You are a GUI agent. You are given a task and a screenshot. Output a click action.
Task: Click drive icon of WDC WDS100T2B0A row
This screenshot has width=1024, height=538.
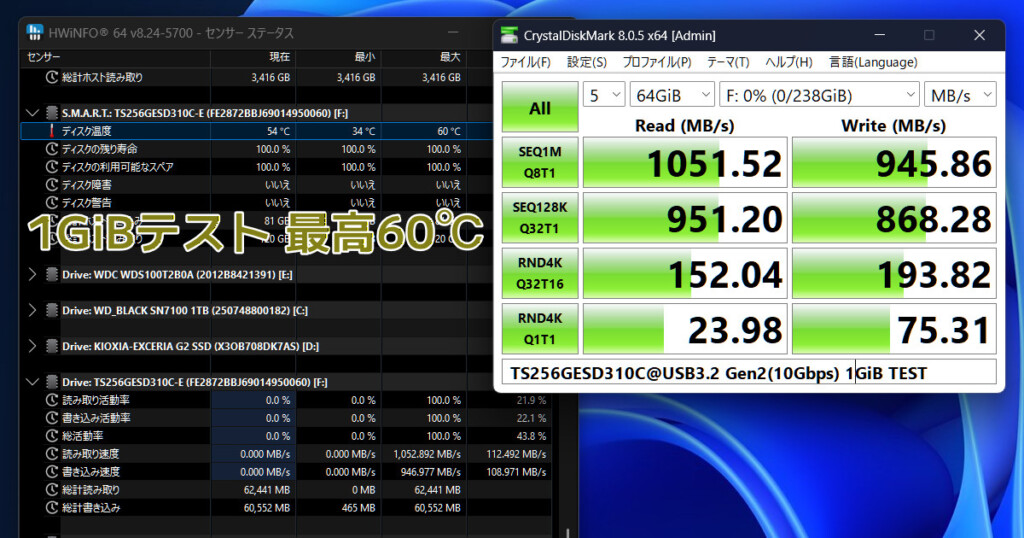52,274
